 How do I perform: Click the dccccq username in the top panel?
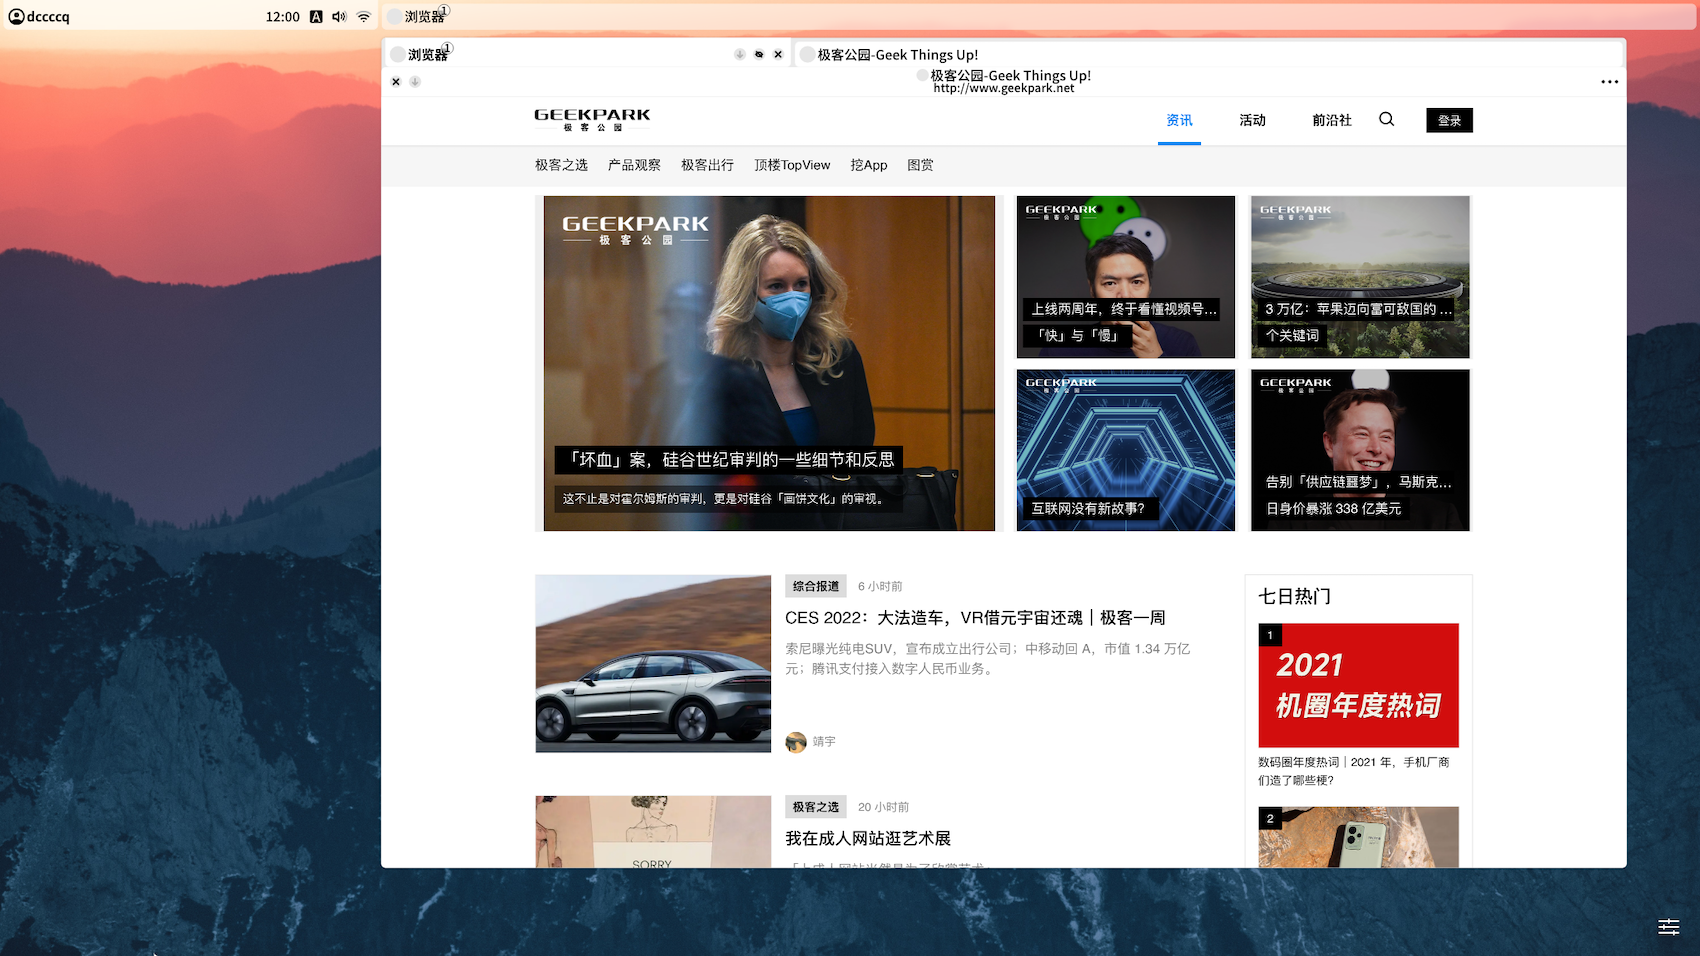(48, 17)
